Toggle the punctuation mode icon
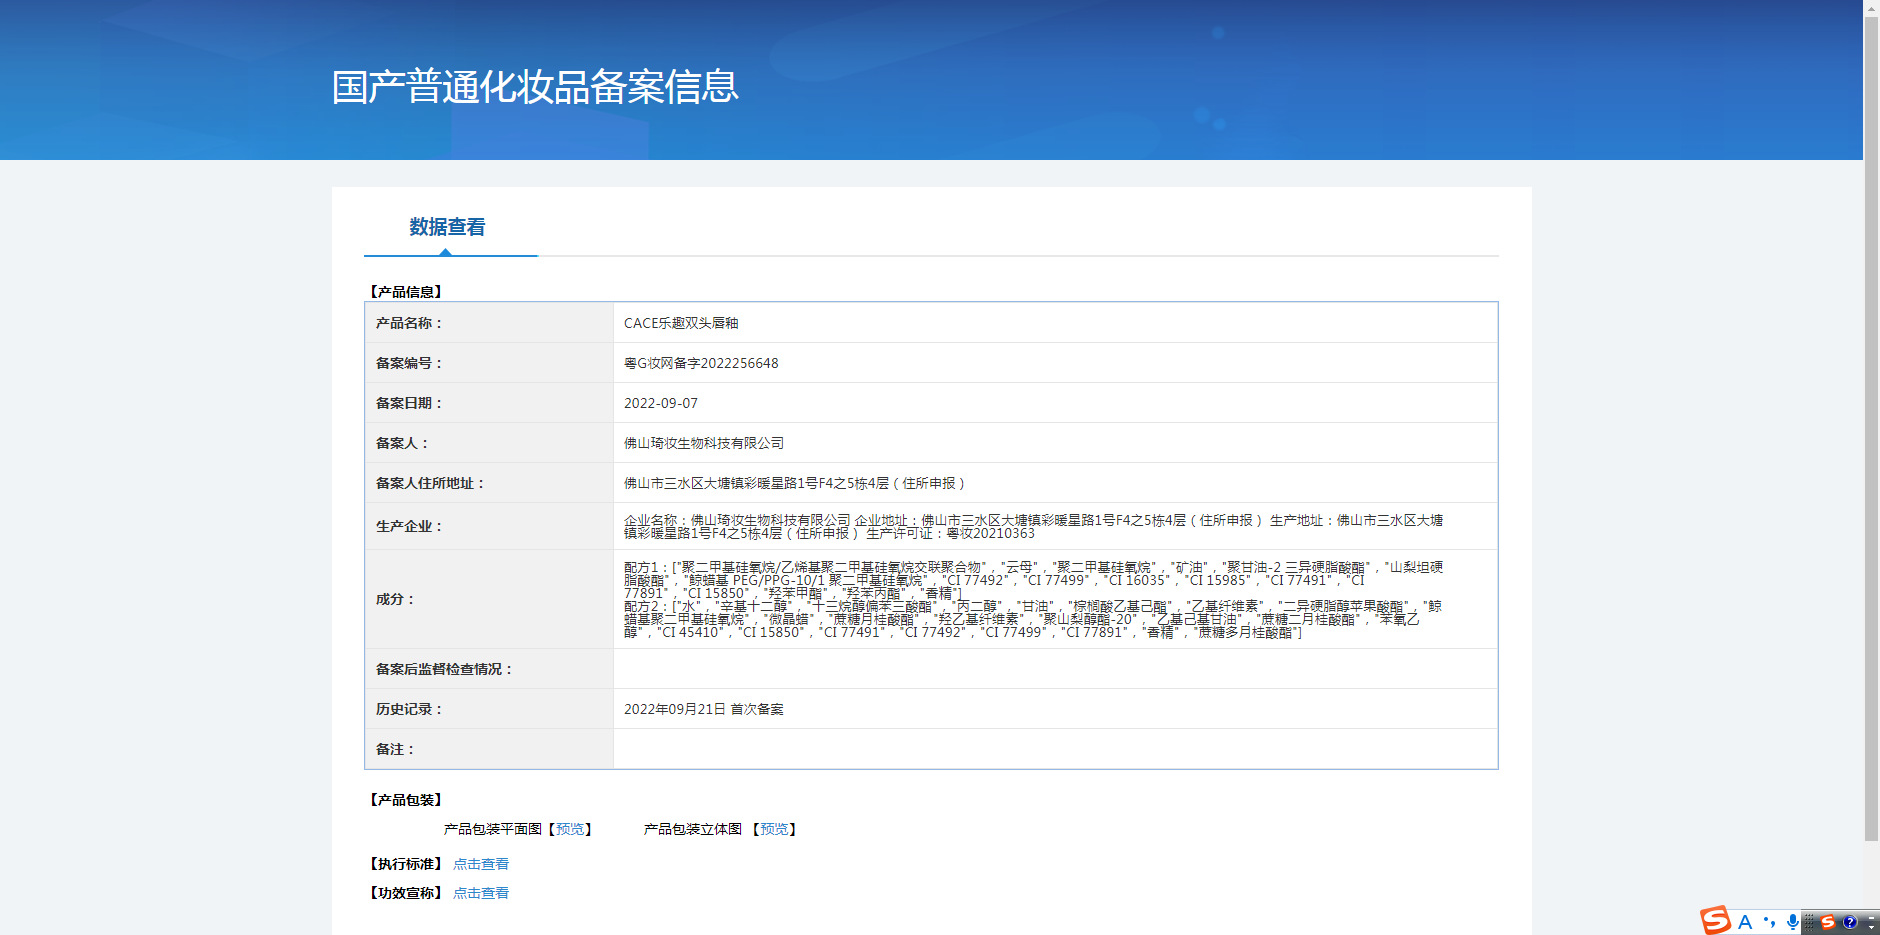This screenshot has width=1880, height=935. click(x=1769, y=922)
